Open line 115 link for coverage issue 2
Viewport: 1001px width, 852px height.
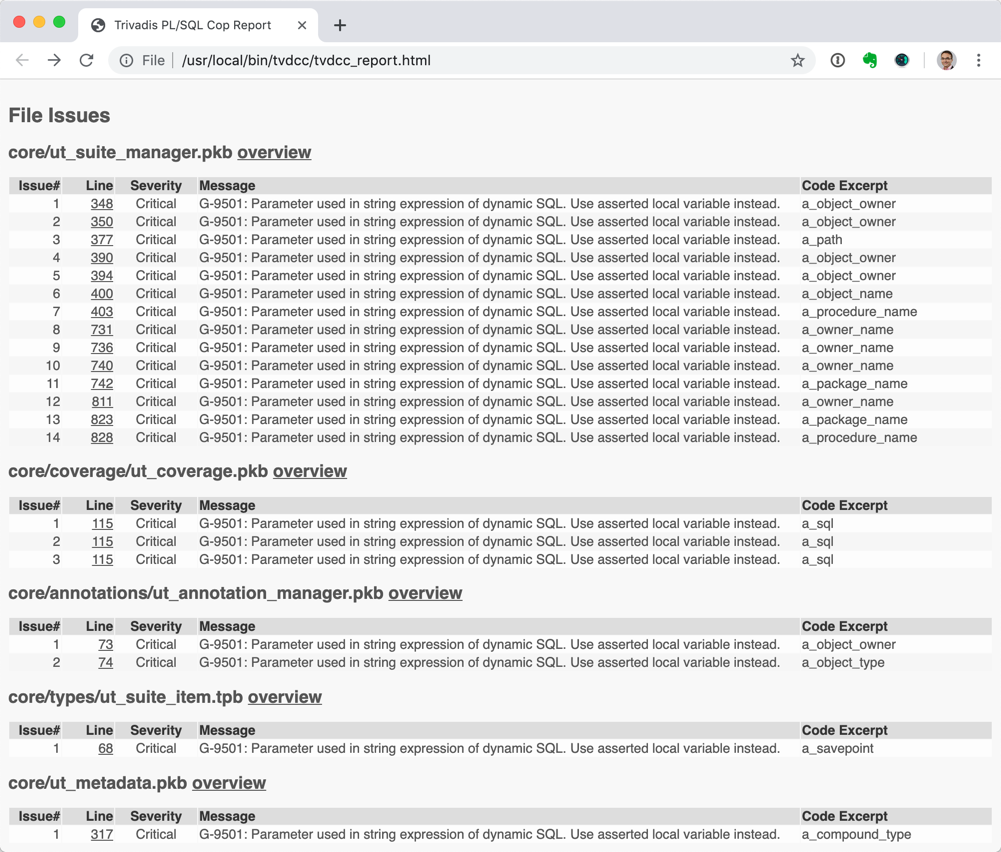pos(102,541)
